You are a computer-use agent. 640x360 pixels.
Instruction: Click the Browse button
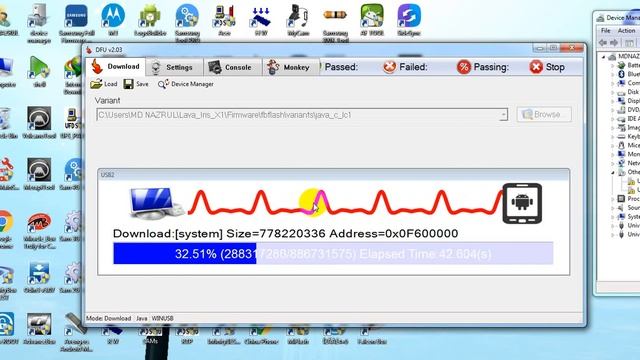pyautogui.click(x=544, y=115)
